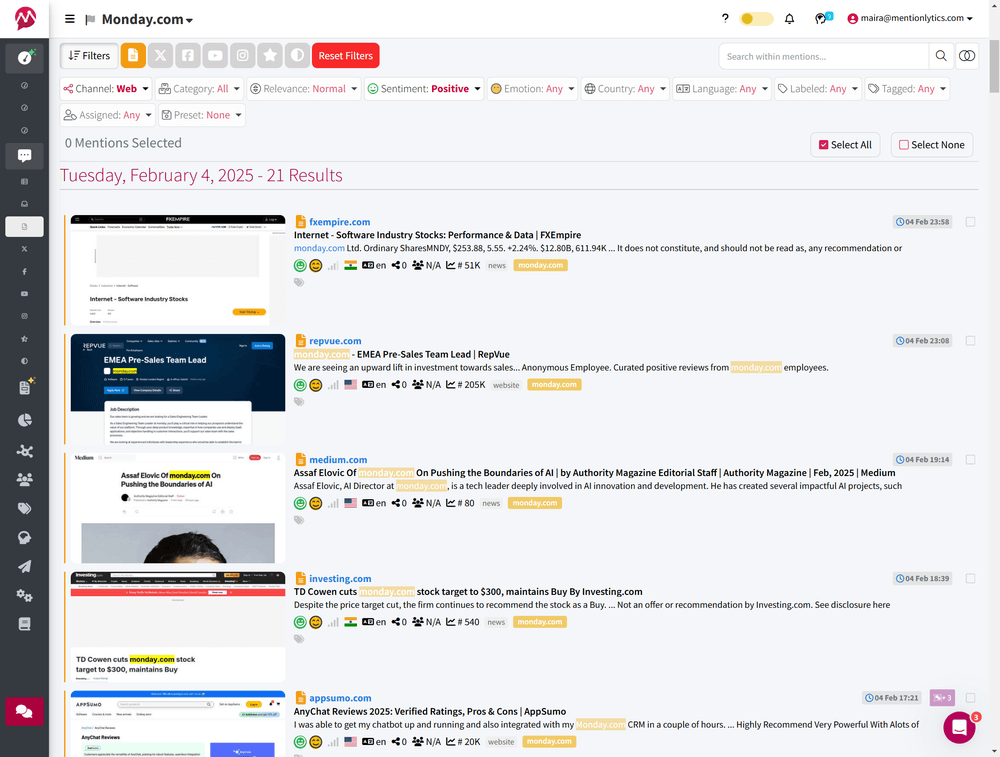
Task: Tick the checkbox for investing.com mention
Action: pos(970,578)
